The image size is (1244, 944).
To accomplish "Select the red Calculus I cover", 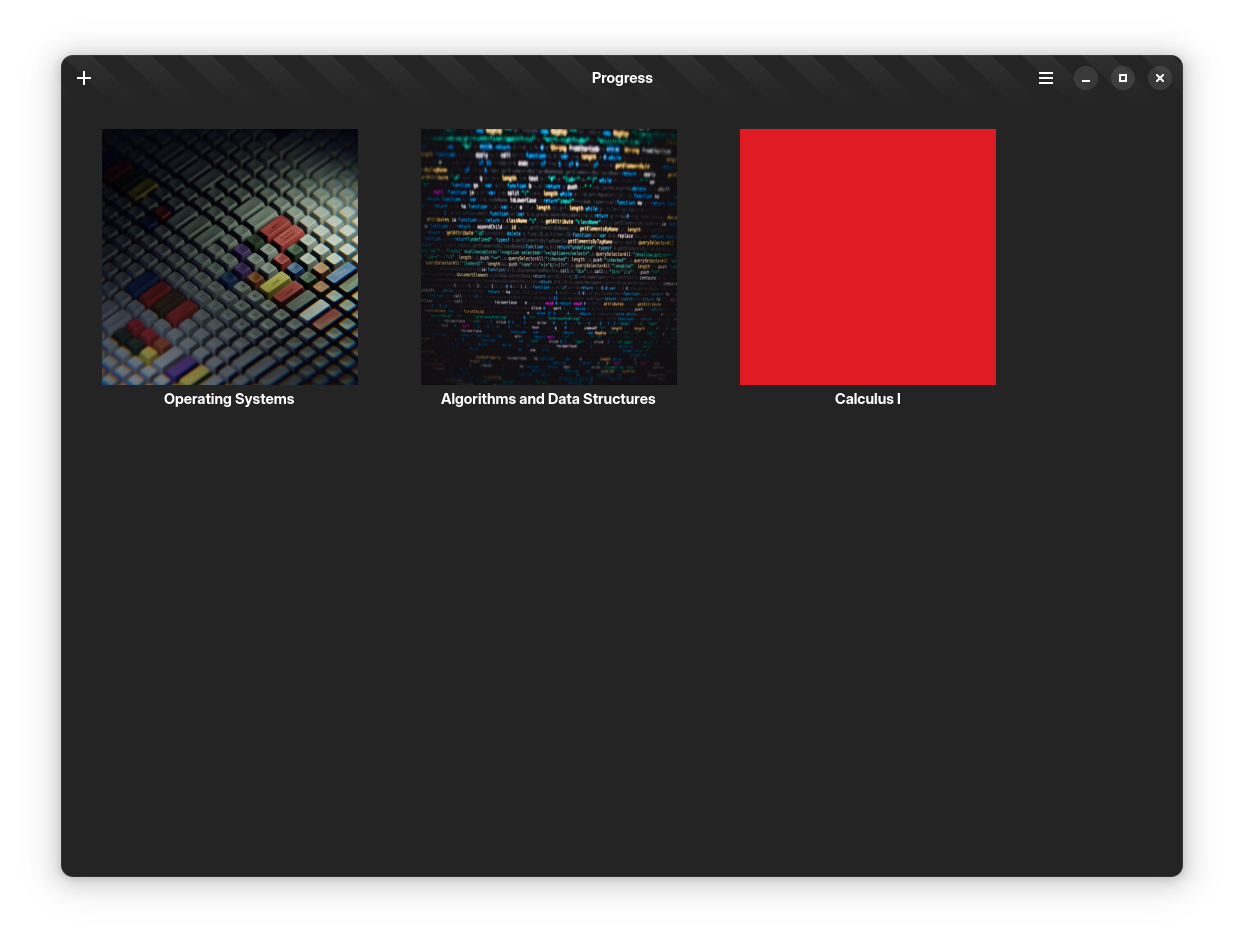I will pyautogui.click(x=868, y=257).
